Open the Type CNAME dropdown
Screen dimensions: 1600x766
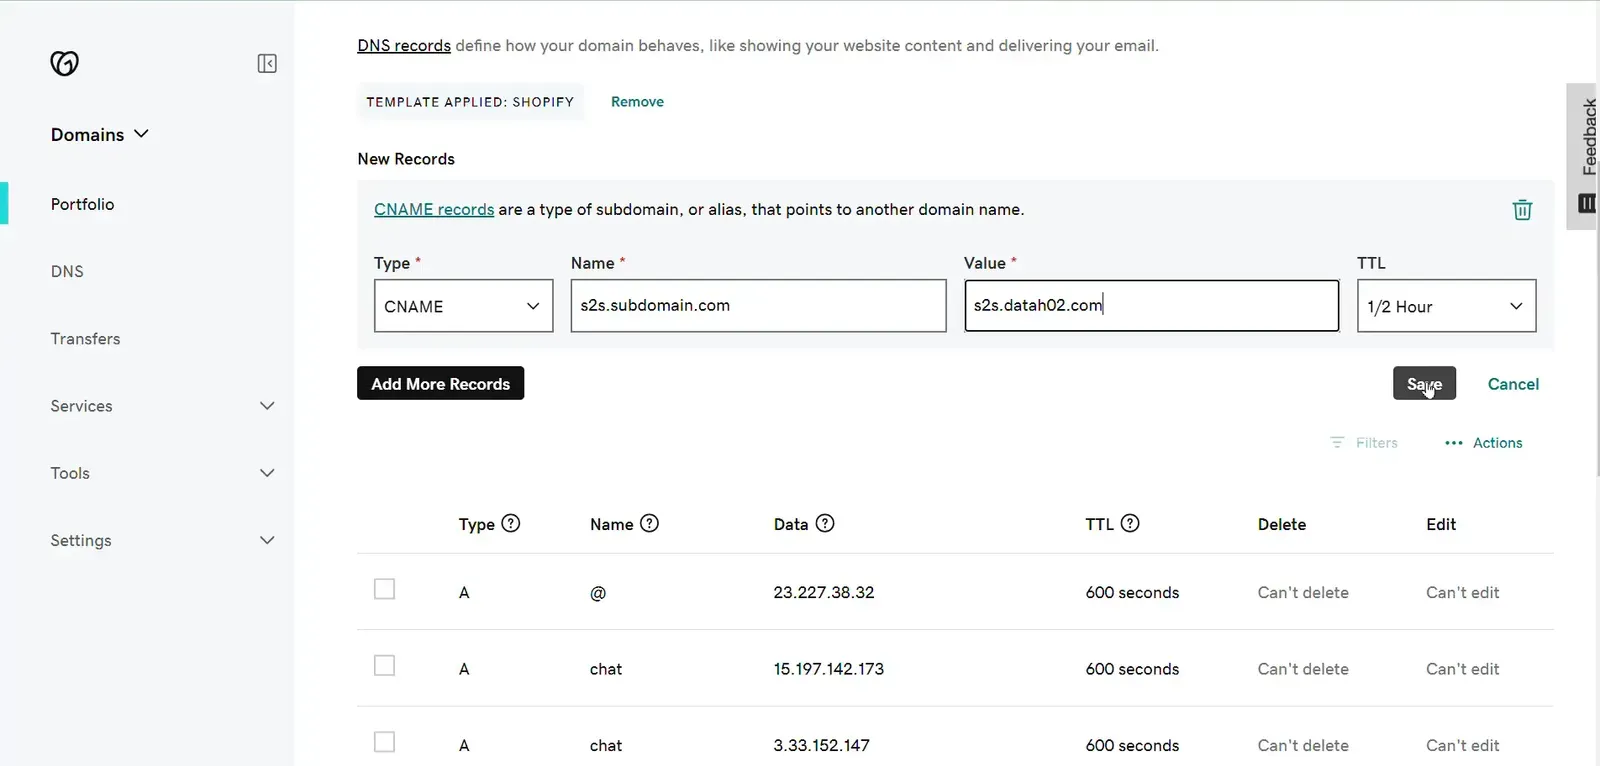(463, 306)
